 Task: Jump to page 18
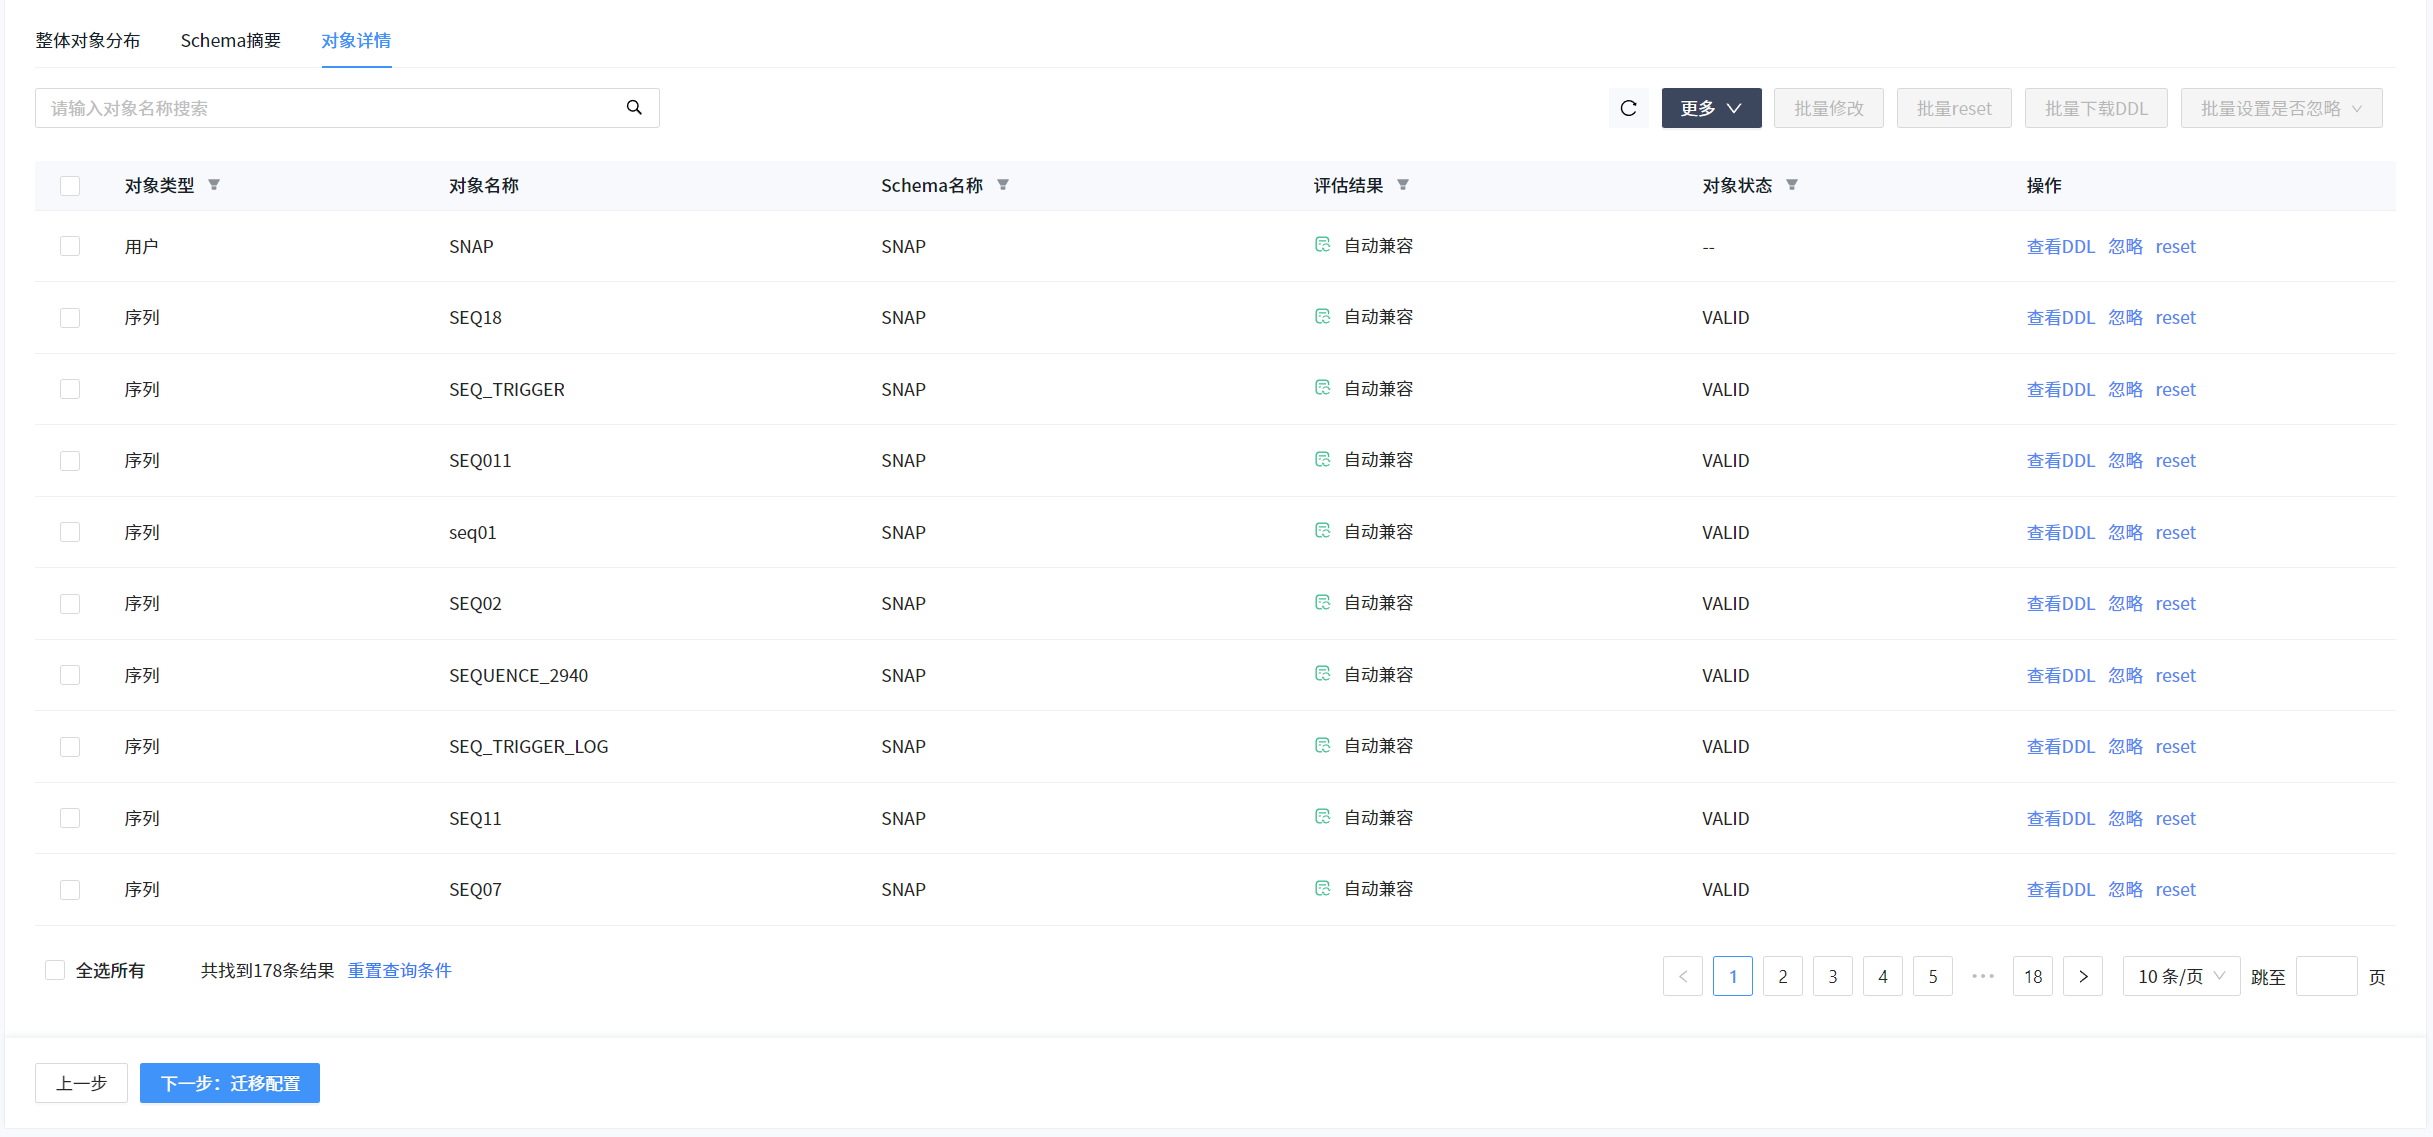[2033, 976]
